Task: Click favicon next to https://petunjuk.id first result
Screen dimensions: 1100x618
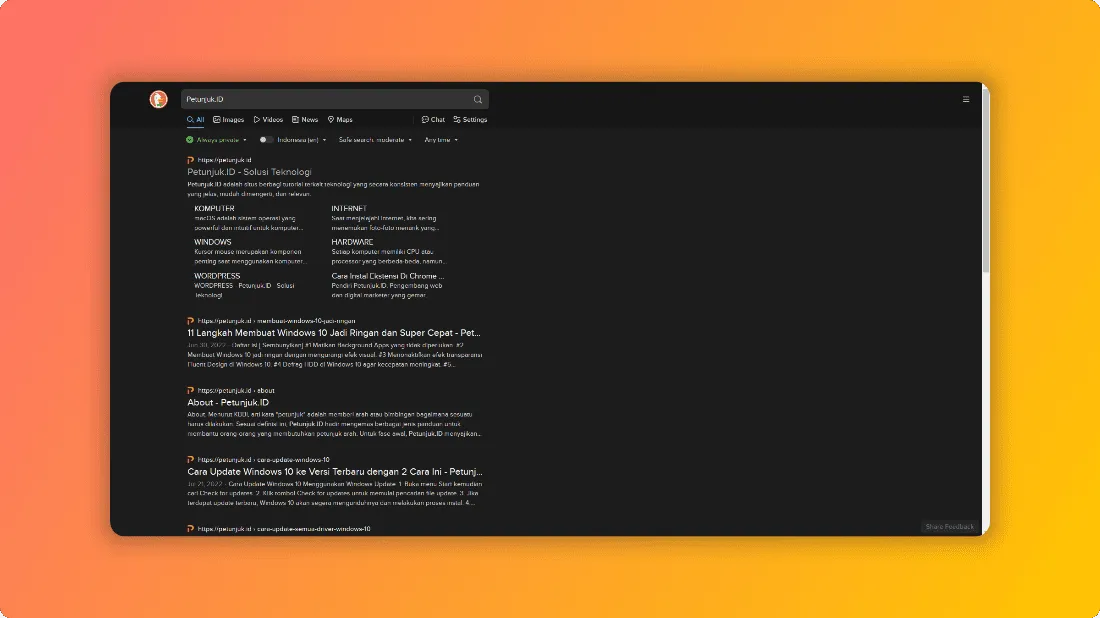Action: pos(190,160)
